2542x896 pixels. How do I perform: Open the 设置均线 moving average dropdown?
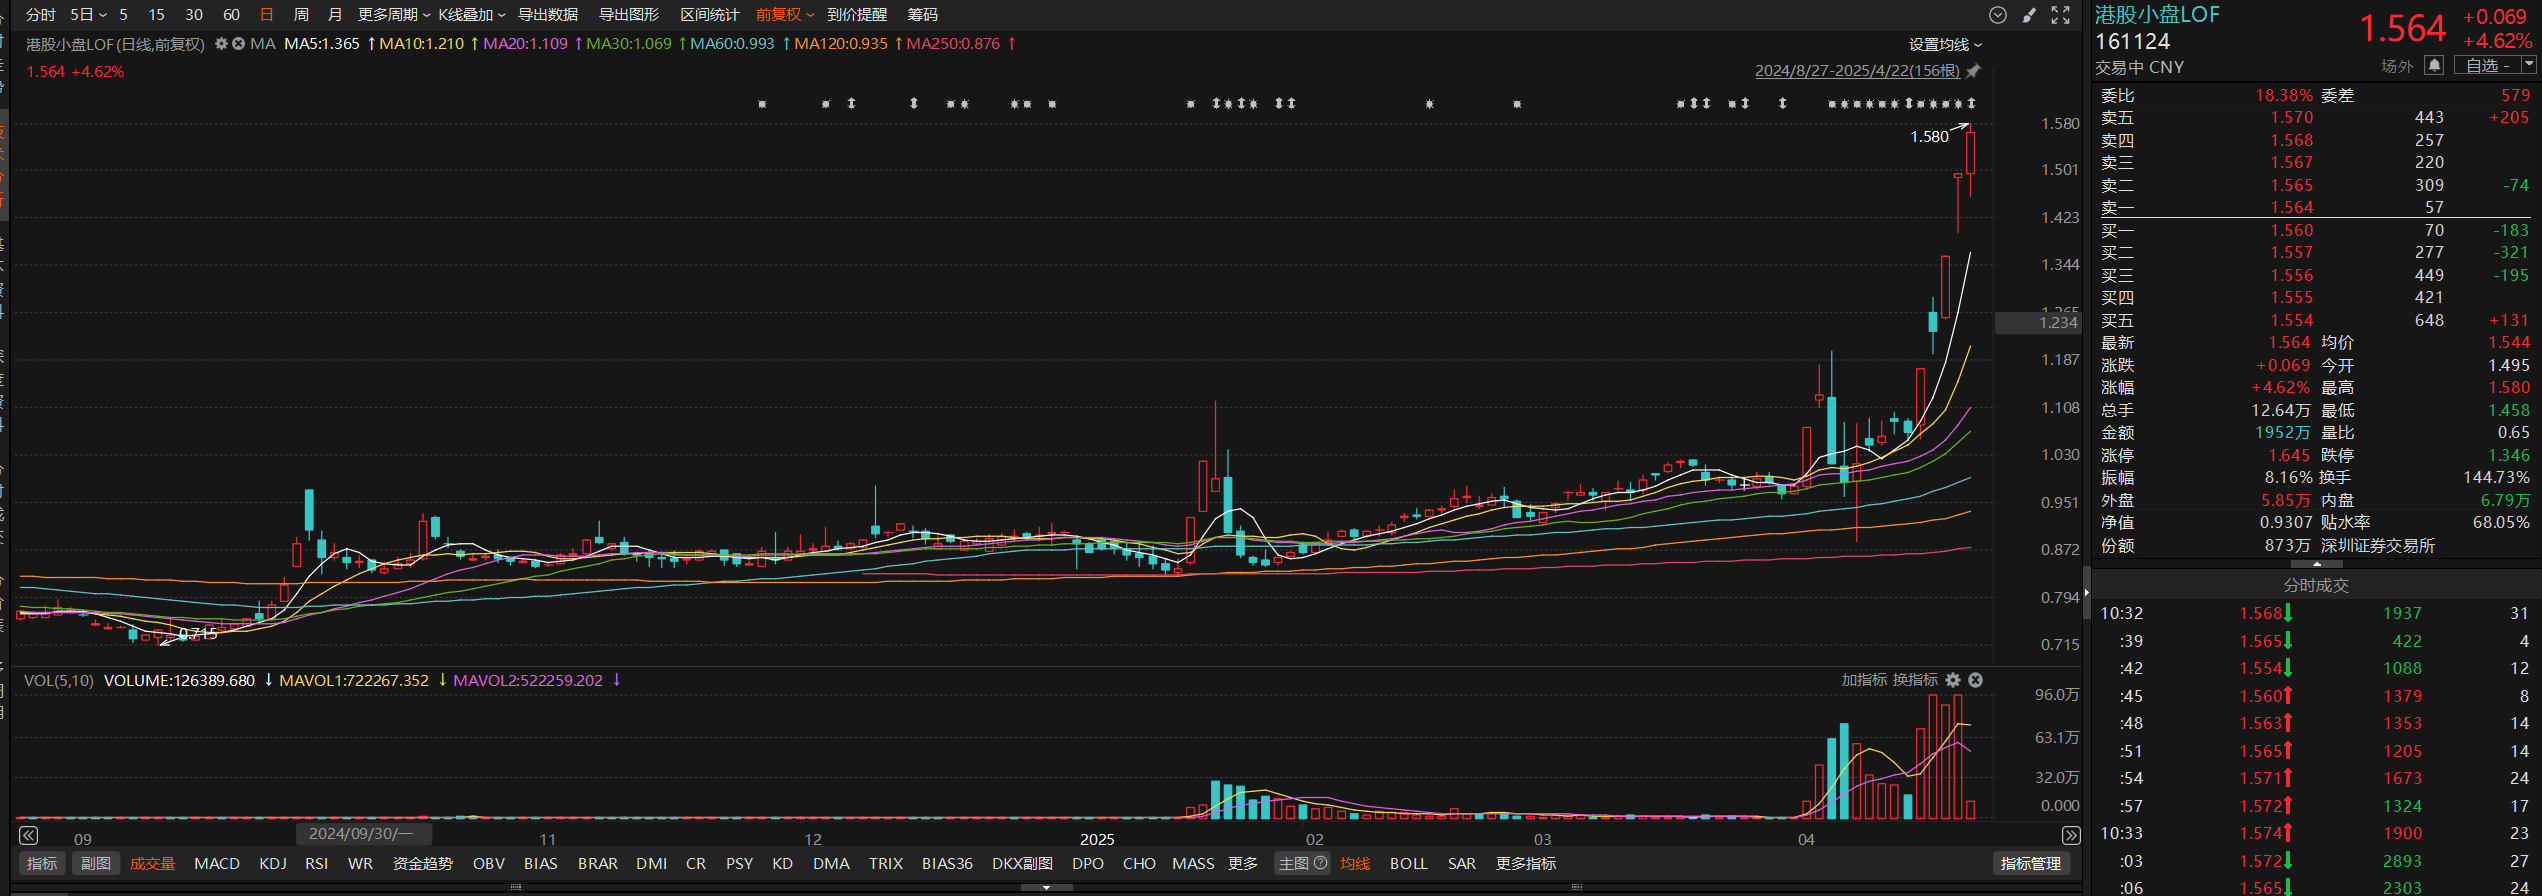click(x=1945, y=45)
